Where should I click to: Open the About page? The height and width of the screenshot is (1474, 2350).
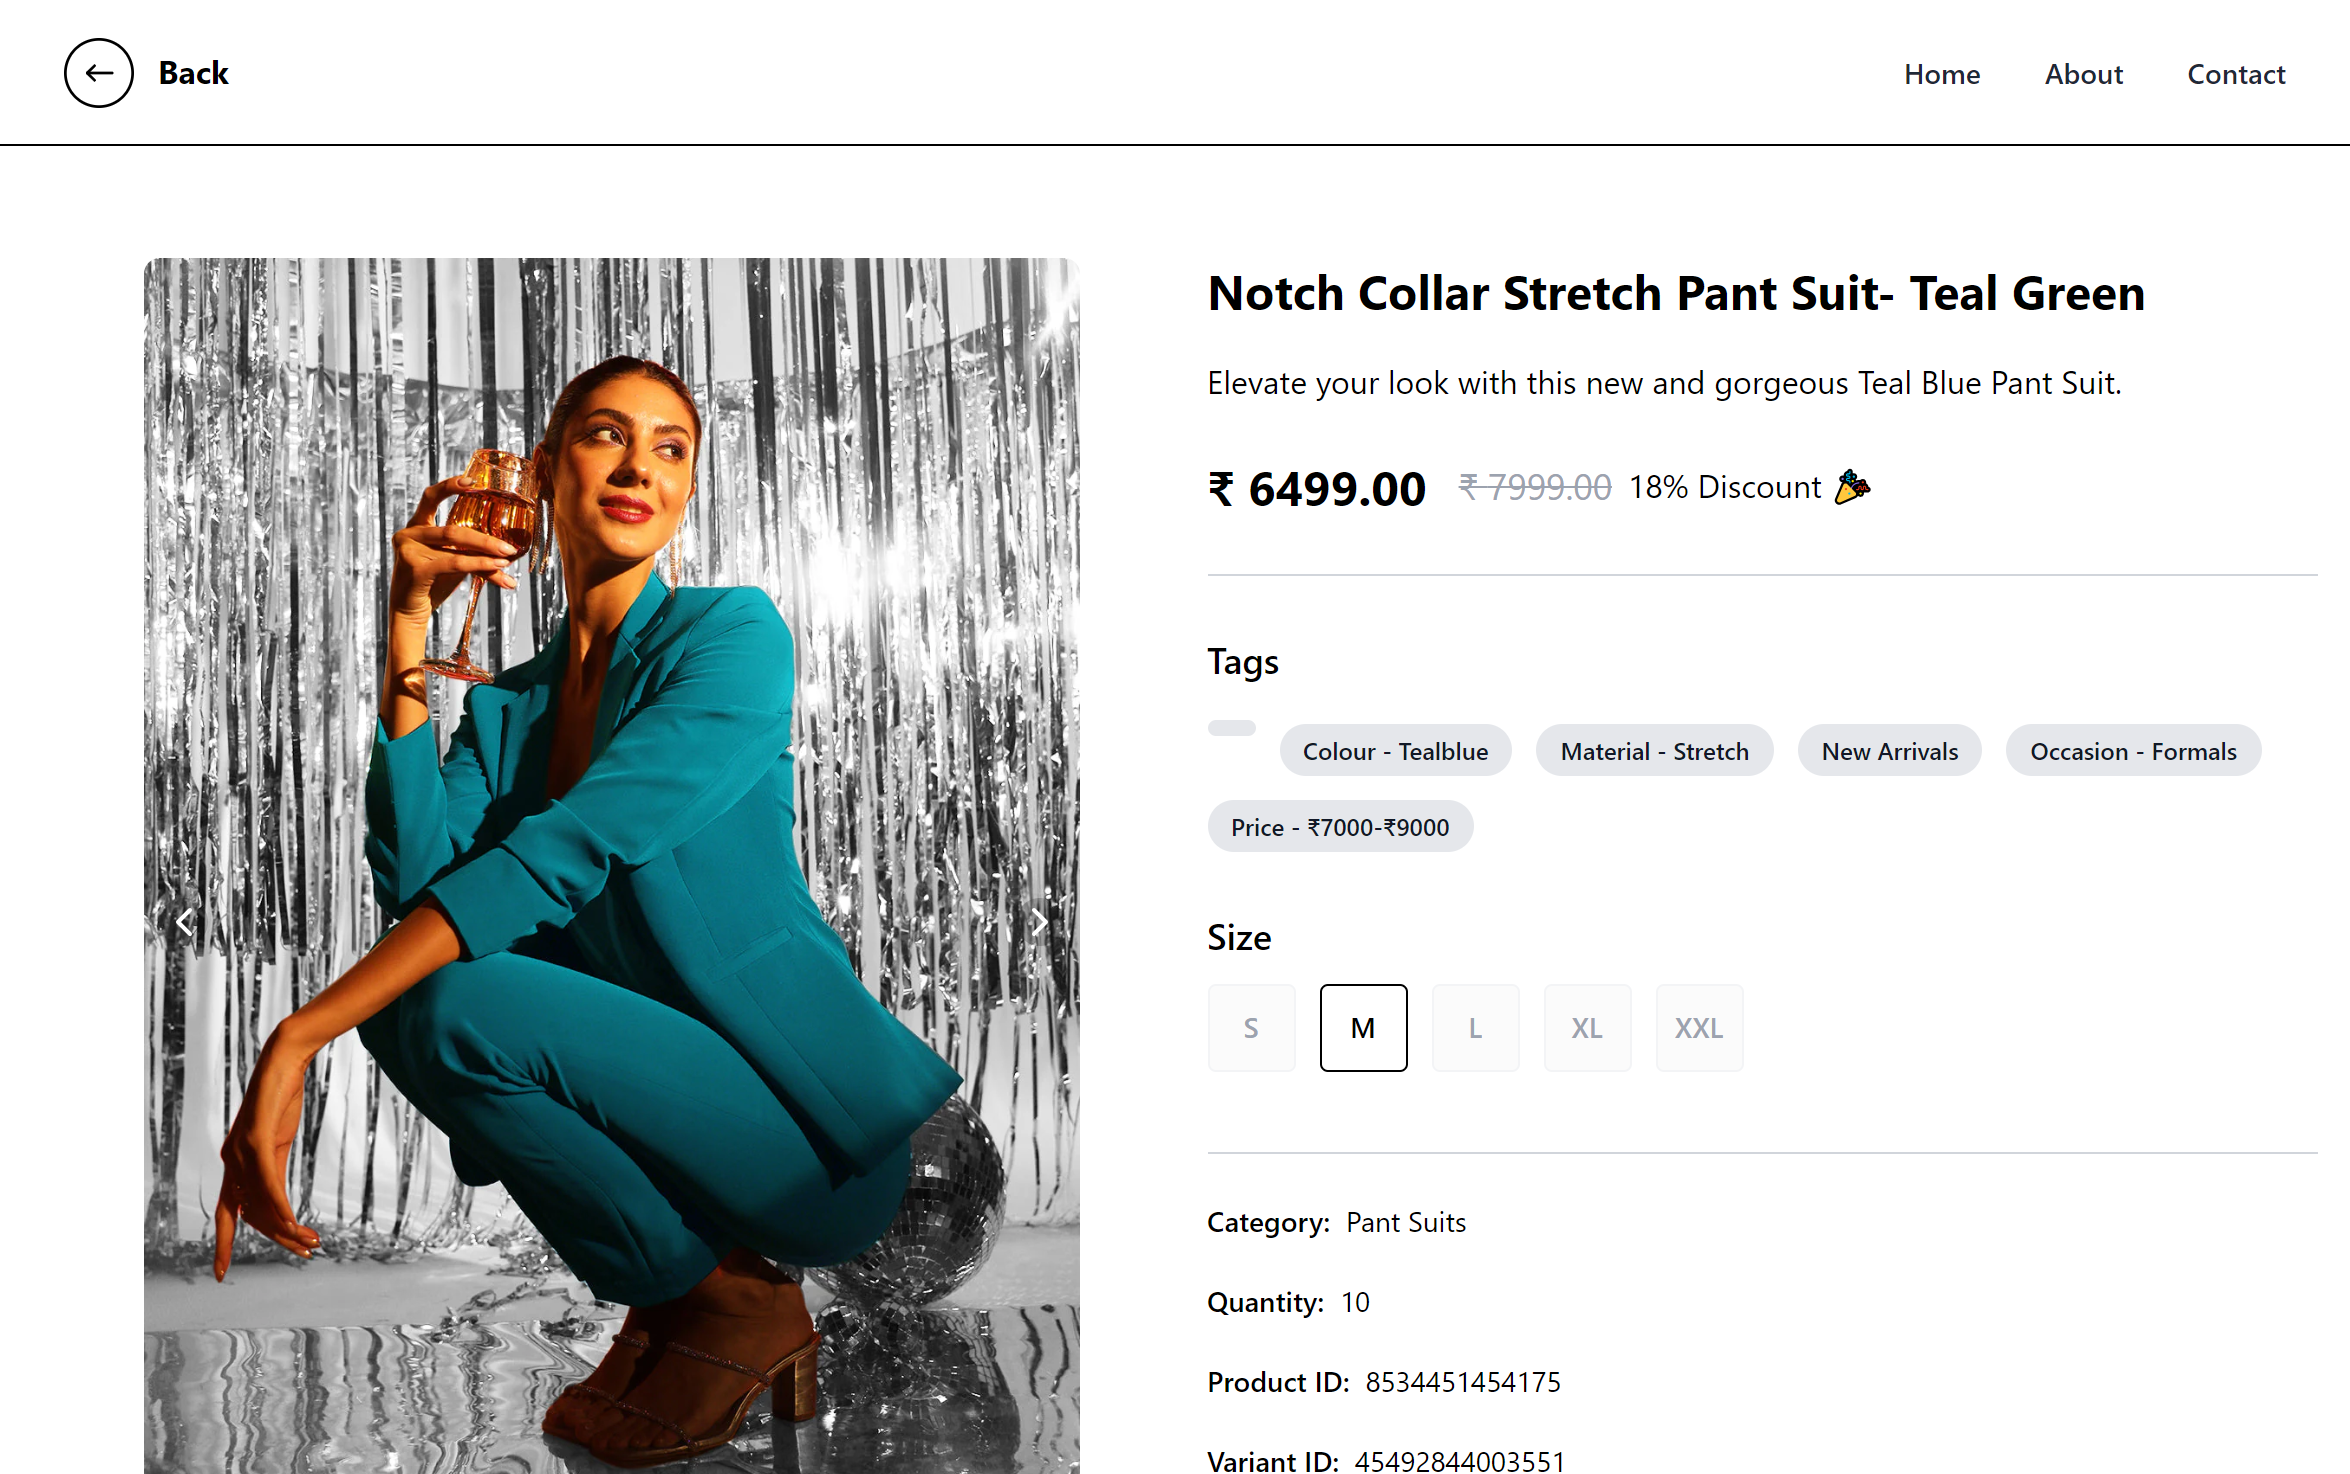(x=2083, y=74)
